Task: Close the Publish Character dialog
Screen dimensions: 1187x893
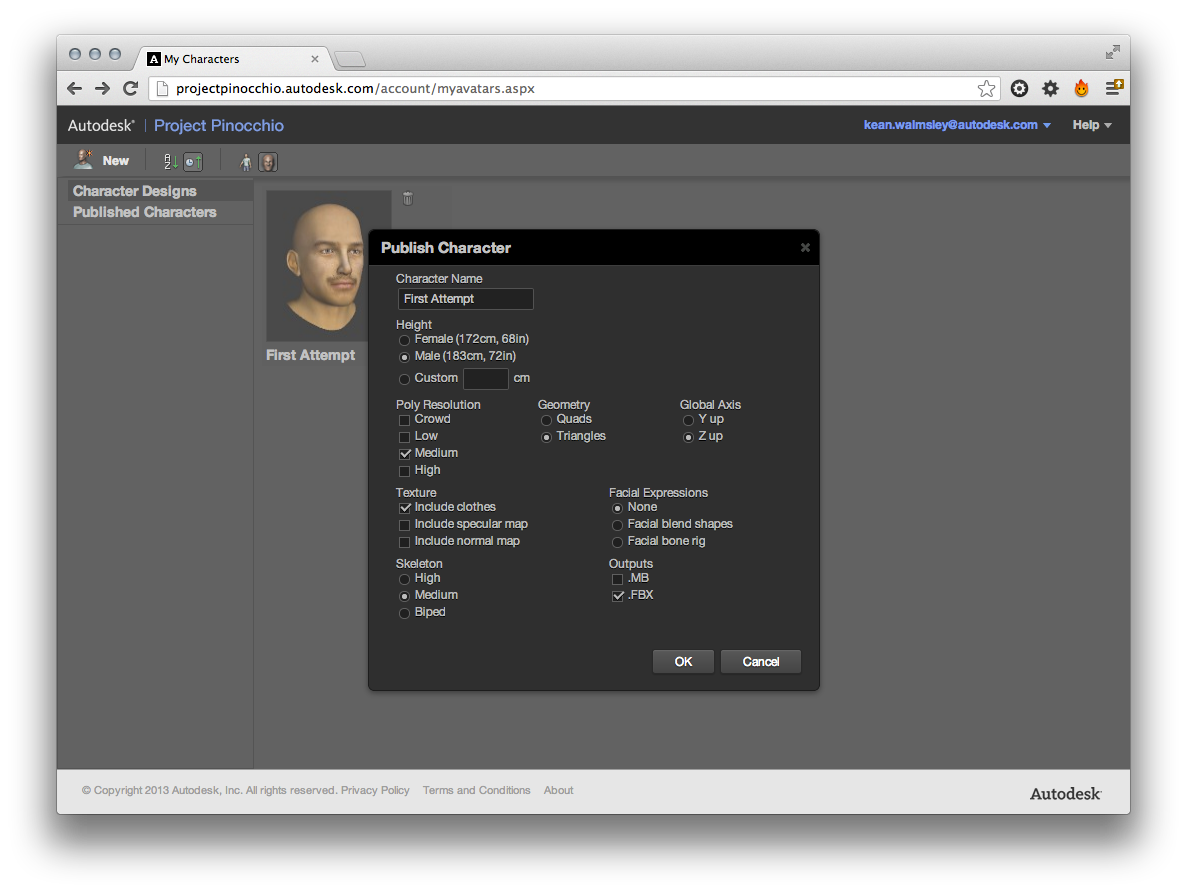Action: [x=805, y=248]
